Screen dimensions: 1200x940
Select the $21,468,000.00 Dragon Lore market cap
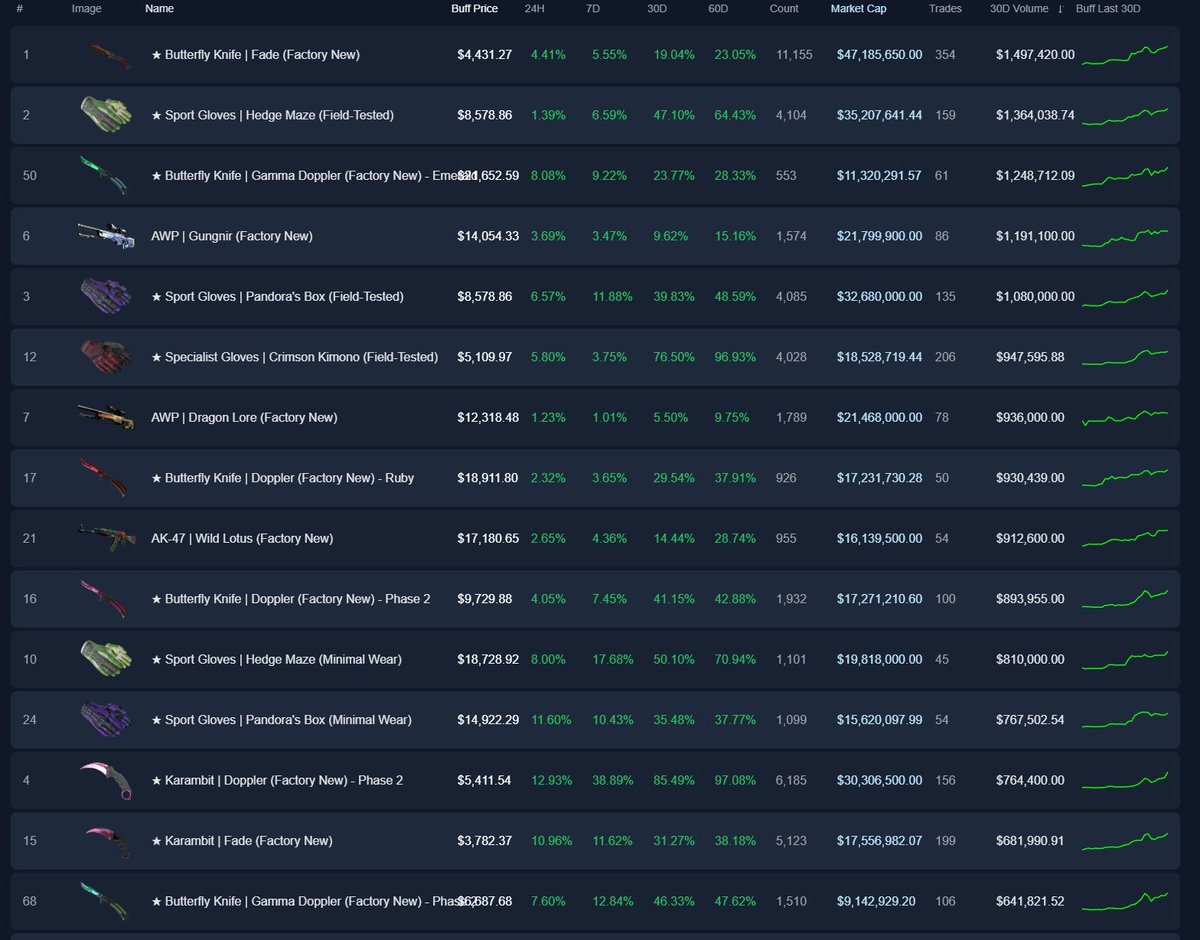coord(880,418)
